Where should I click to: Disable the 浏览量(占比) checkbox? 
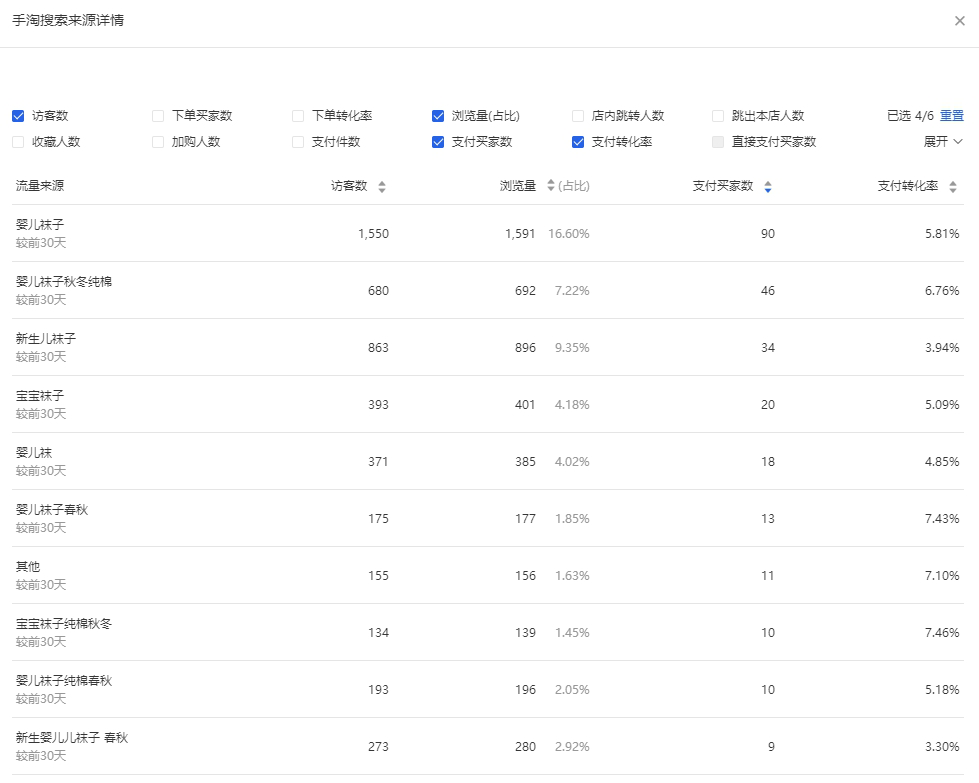pyautogui.click(x=438, y=116)
